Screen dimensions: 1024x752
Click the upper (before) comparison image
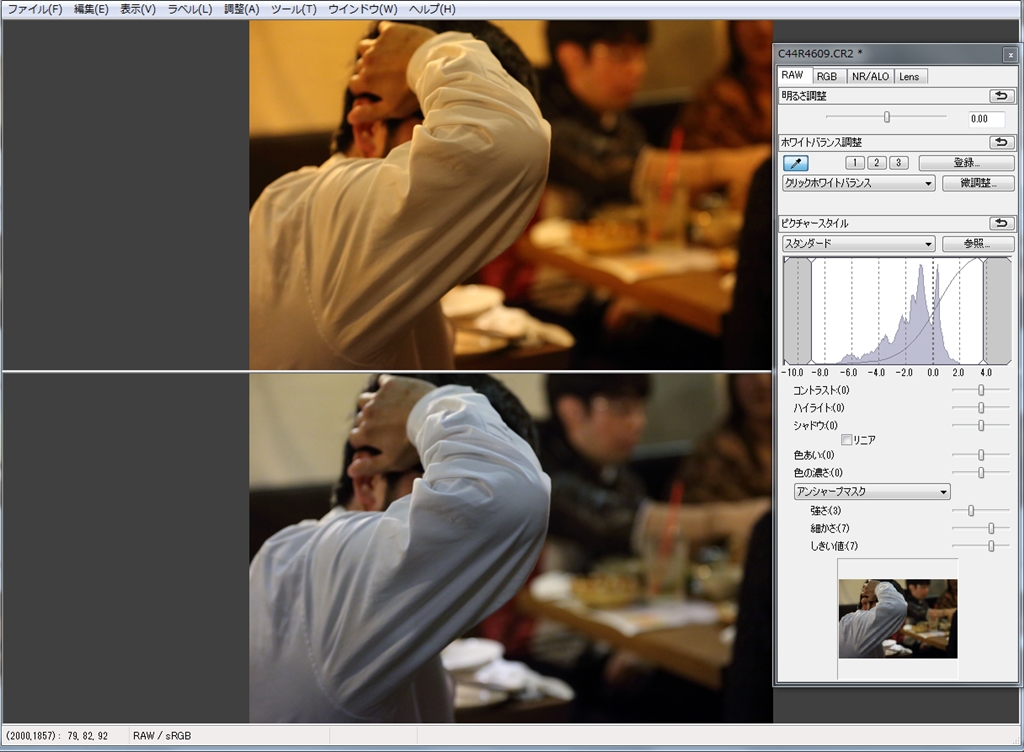pyautogui.click(x=511, y=195)
